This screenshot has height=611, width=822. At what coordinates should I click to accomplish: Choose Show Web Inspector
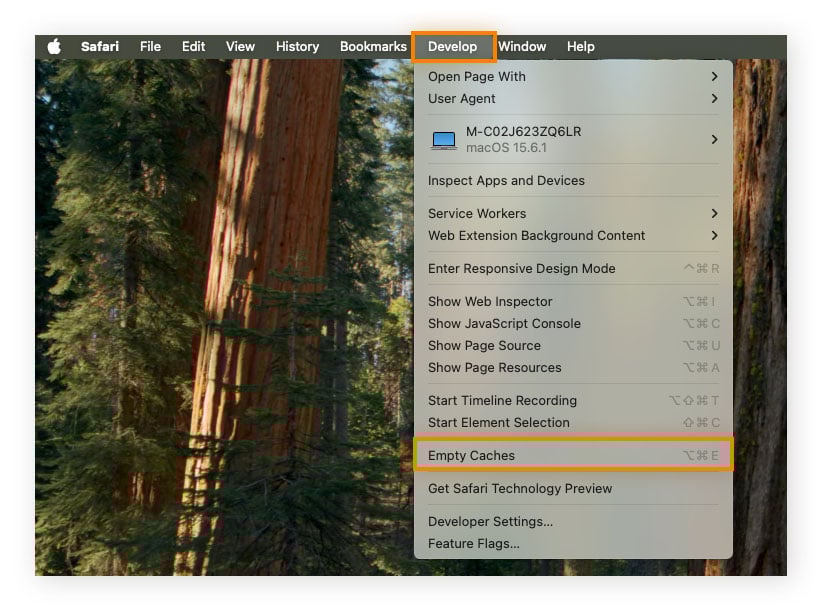tap(490, 301)
